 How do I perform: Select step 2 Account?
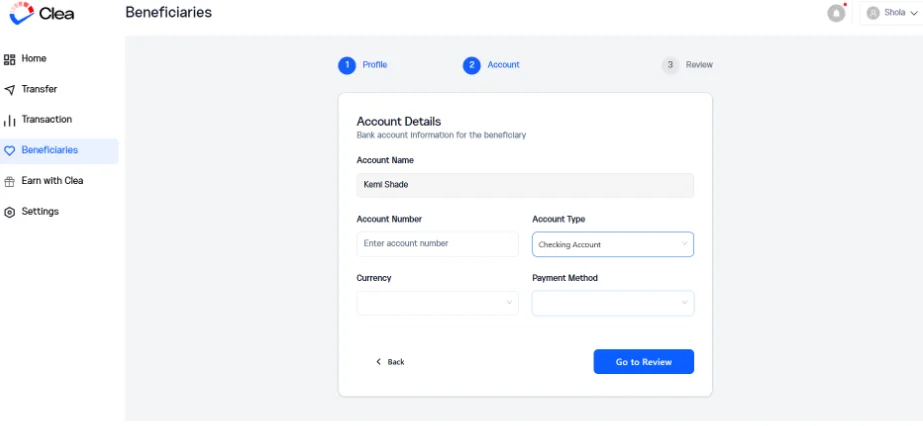click(492, 65)
